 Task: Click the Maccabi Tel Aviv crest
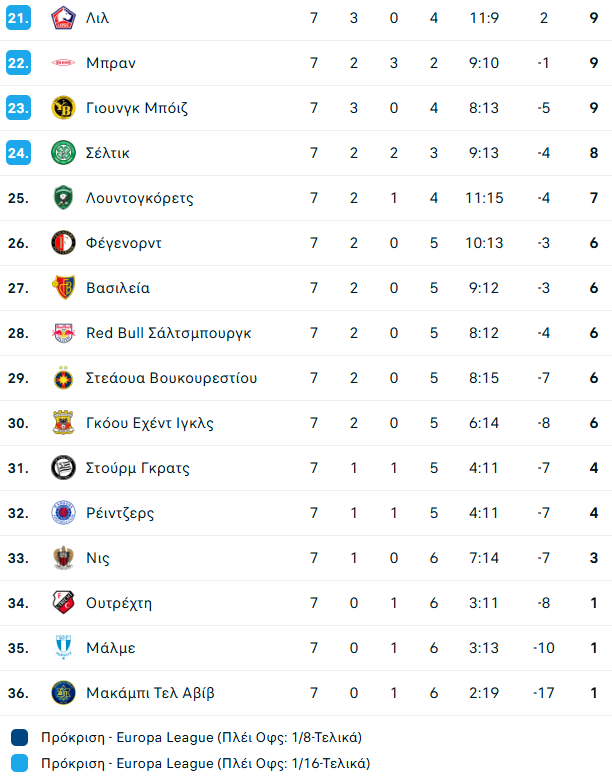coord(63,693)
